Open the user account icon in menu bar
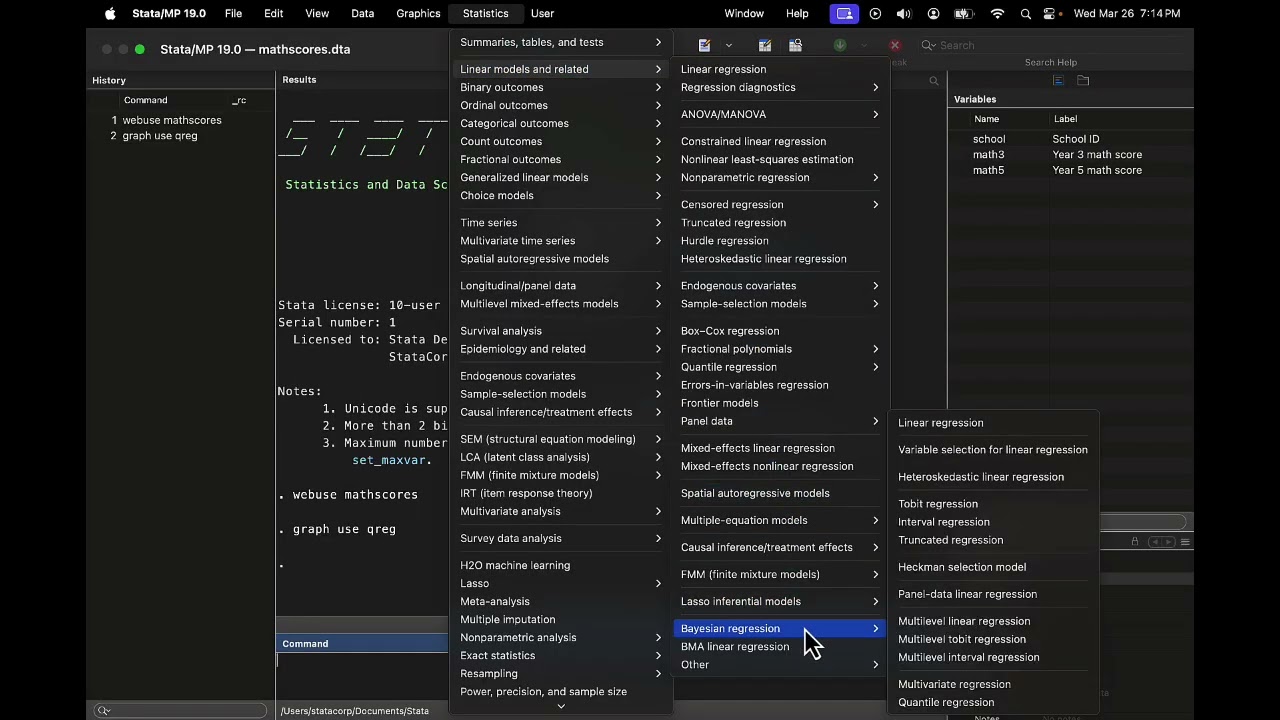 tap(933, 13)
